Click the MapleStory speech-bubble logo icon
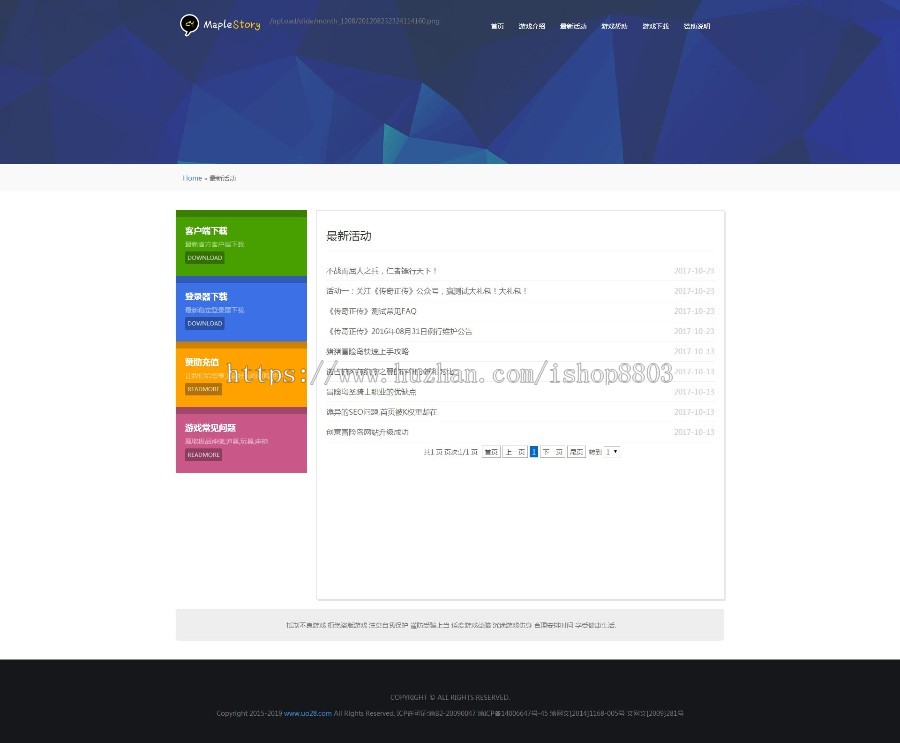The width and height of the screenshot is (900, 743). (x=189, y=25)
